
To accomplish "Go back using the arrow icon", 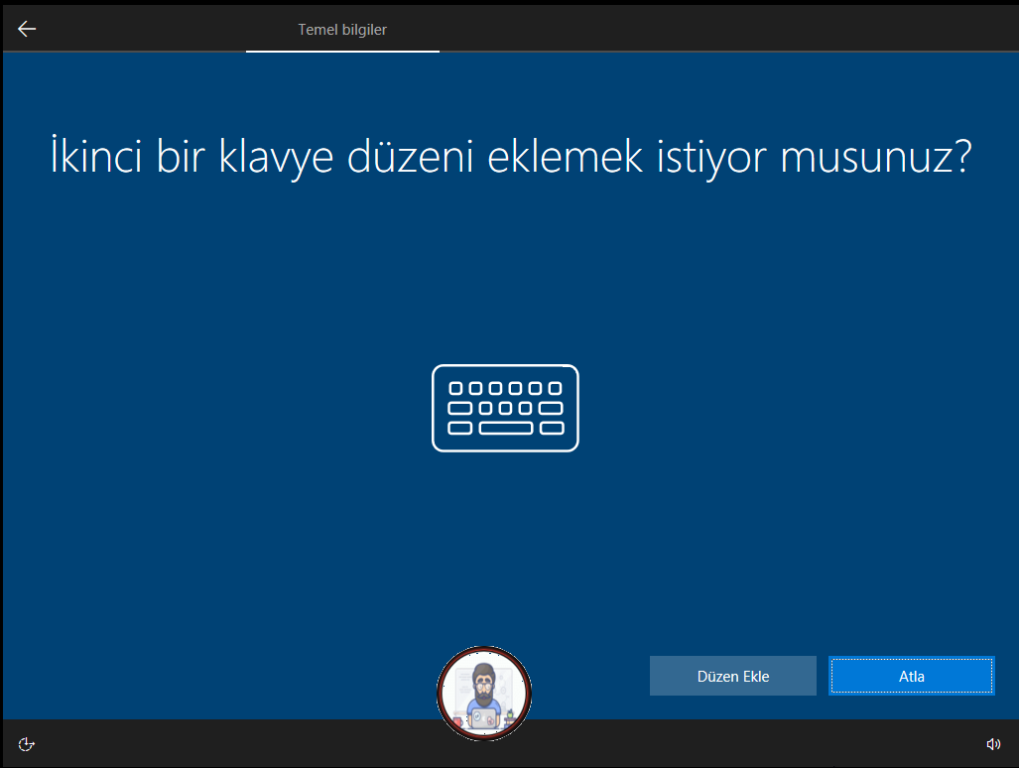I will 27,29.
